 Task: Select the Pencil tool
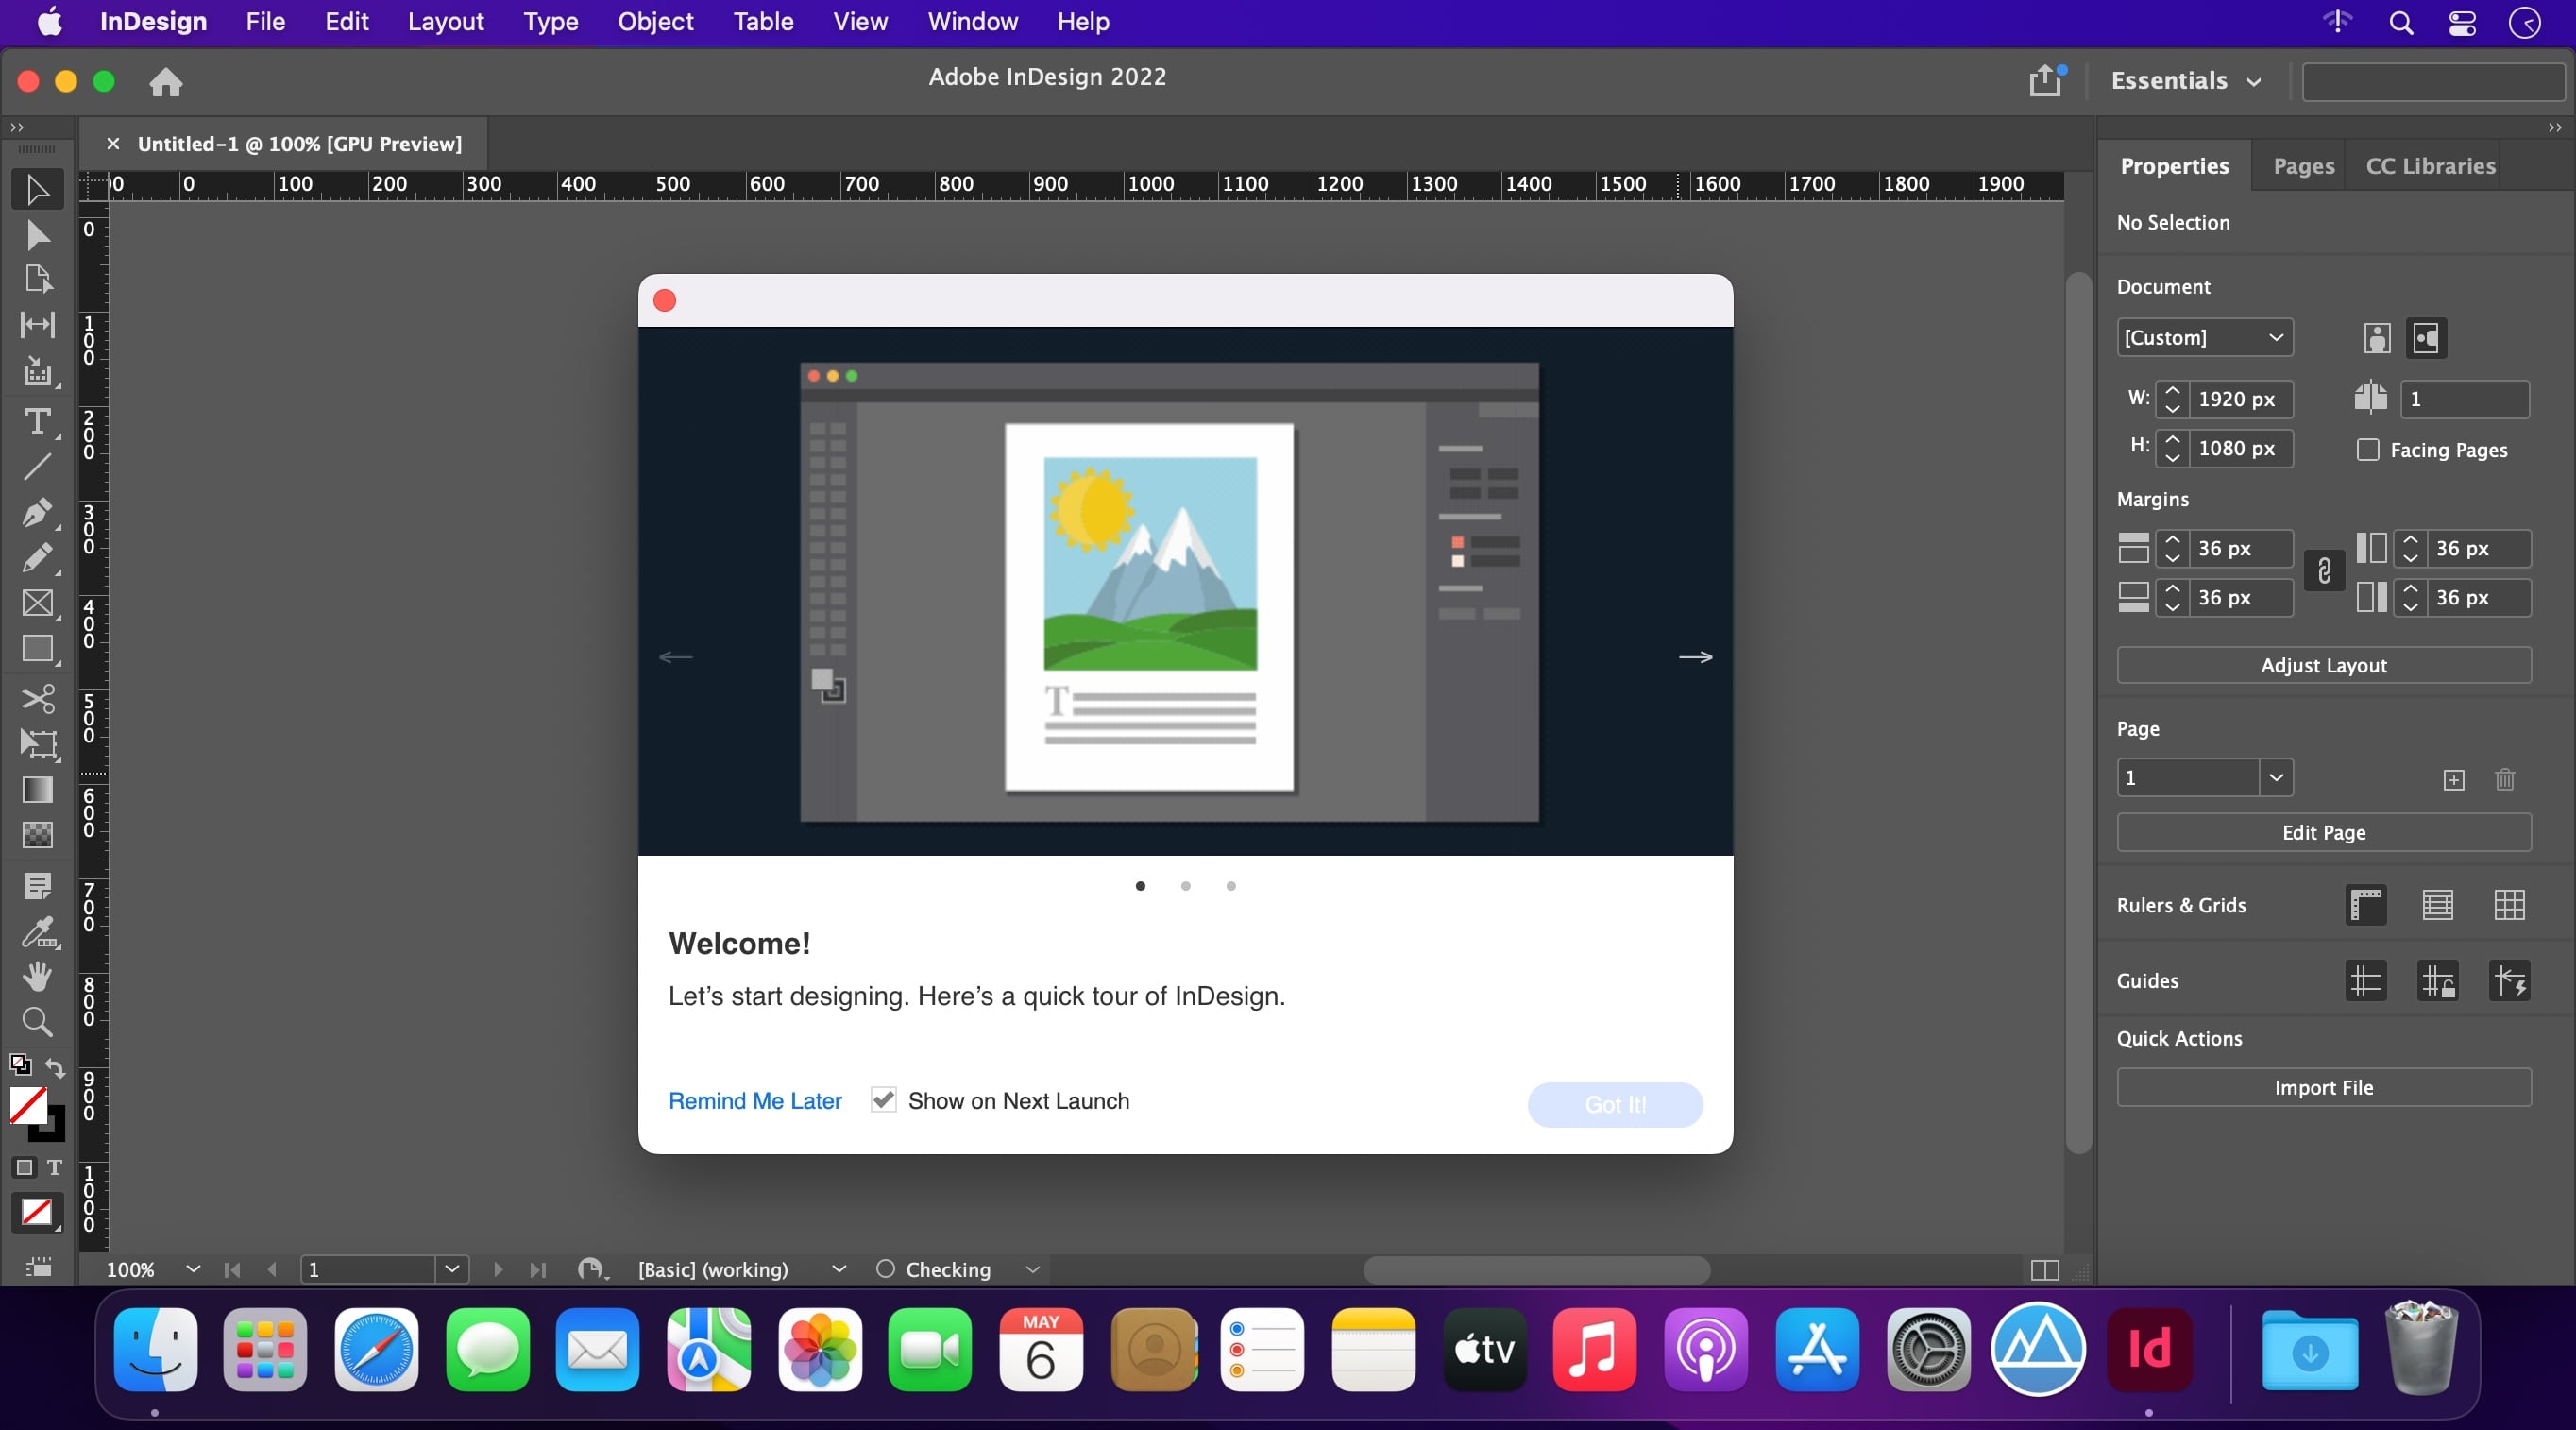pos(37,557)
